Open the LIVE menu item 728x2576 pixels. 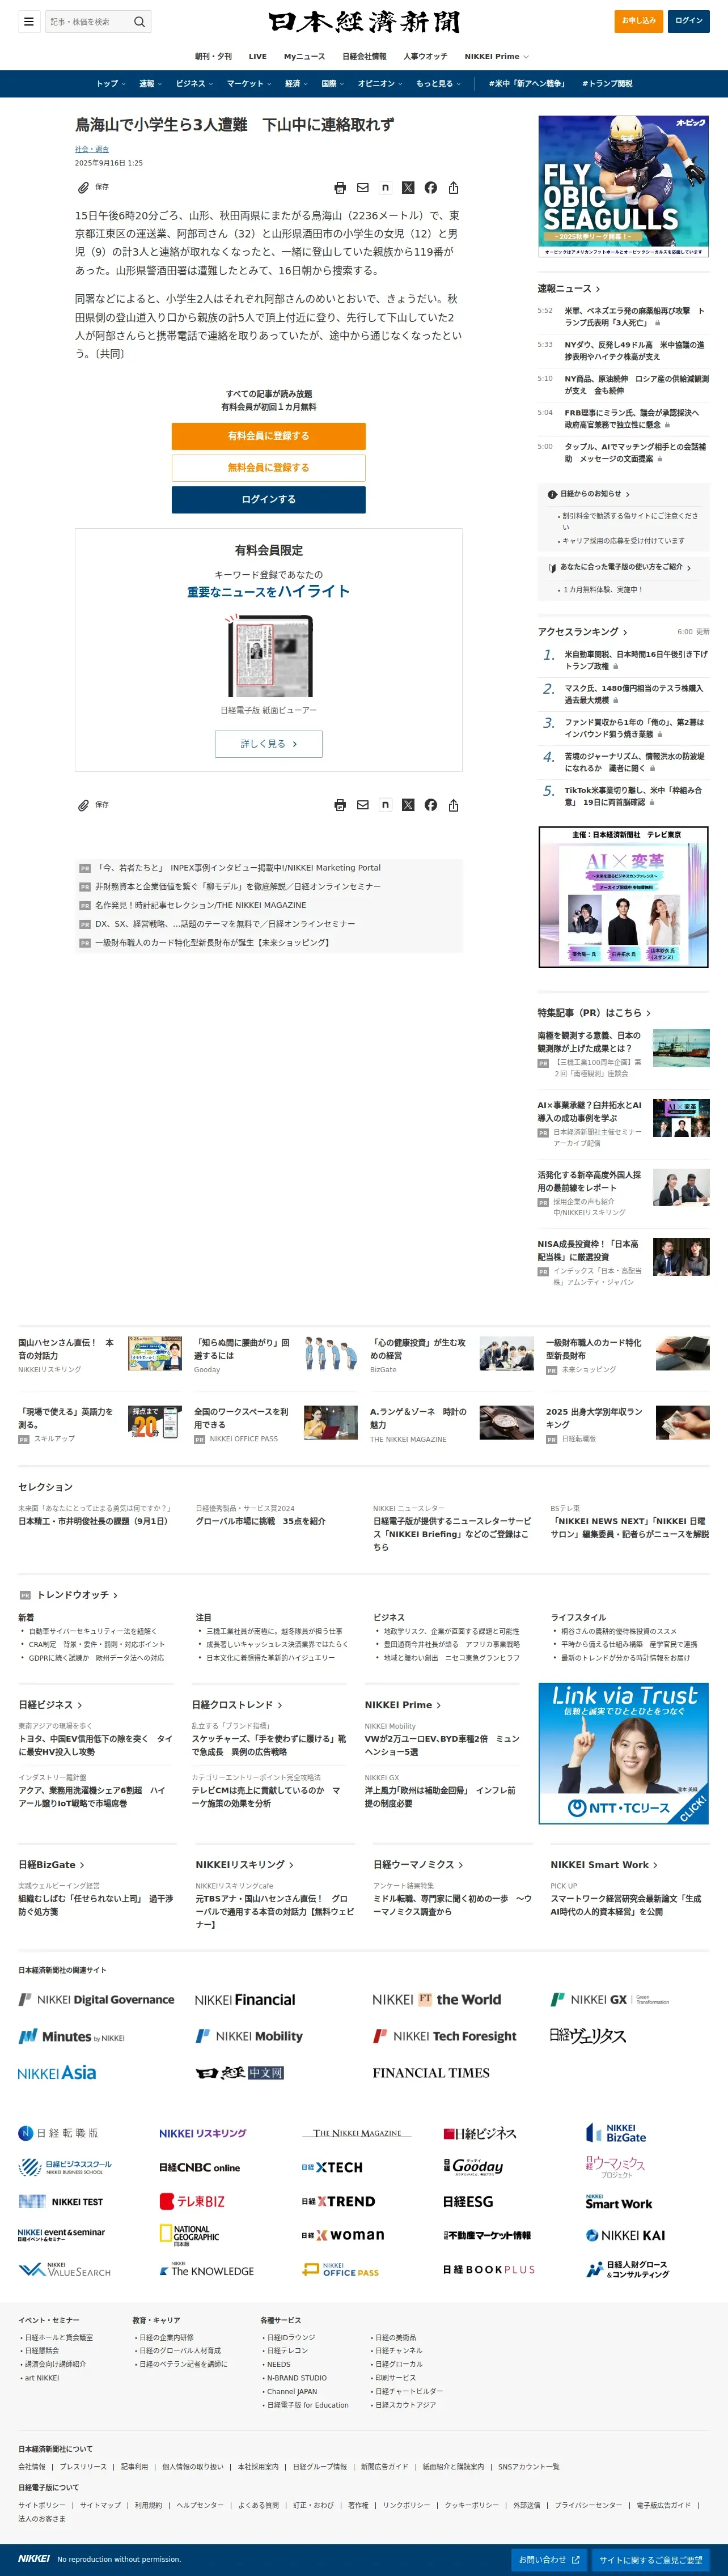click(x=258, y=57)
